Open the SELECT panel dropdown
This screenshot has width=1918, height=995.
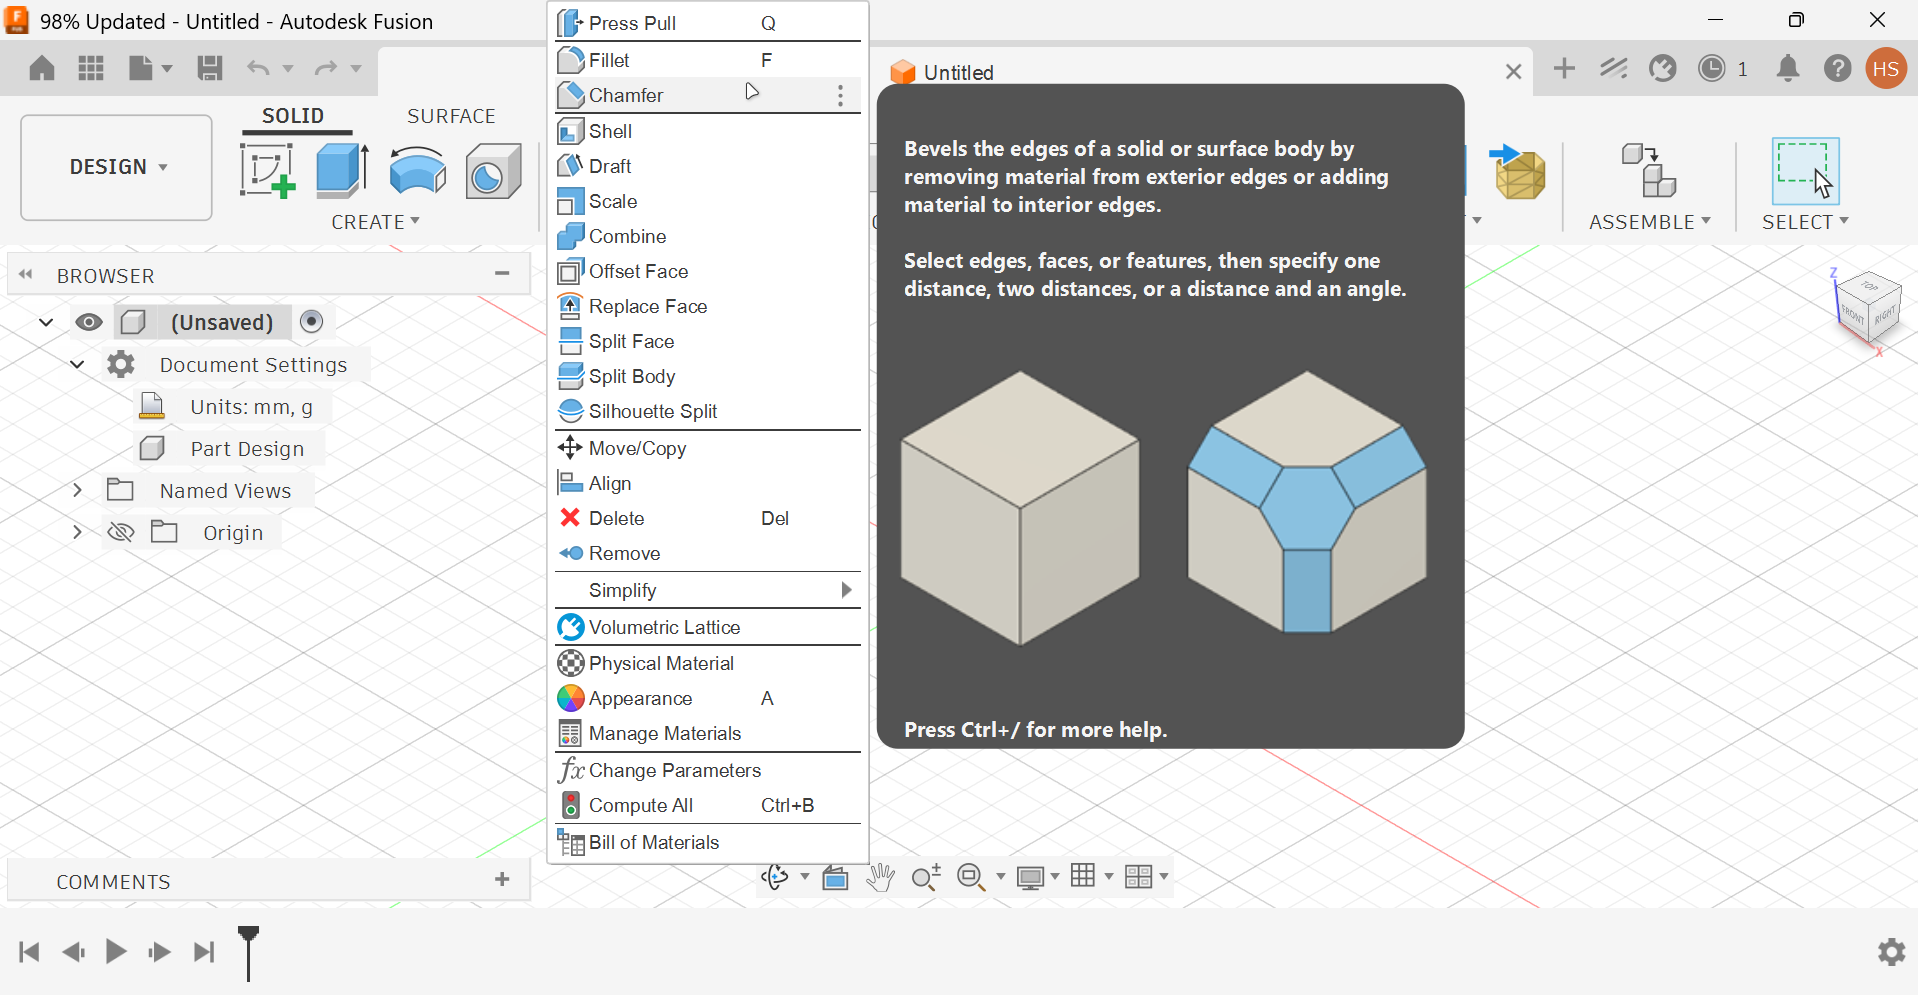[x=1805, y=222]
